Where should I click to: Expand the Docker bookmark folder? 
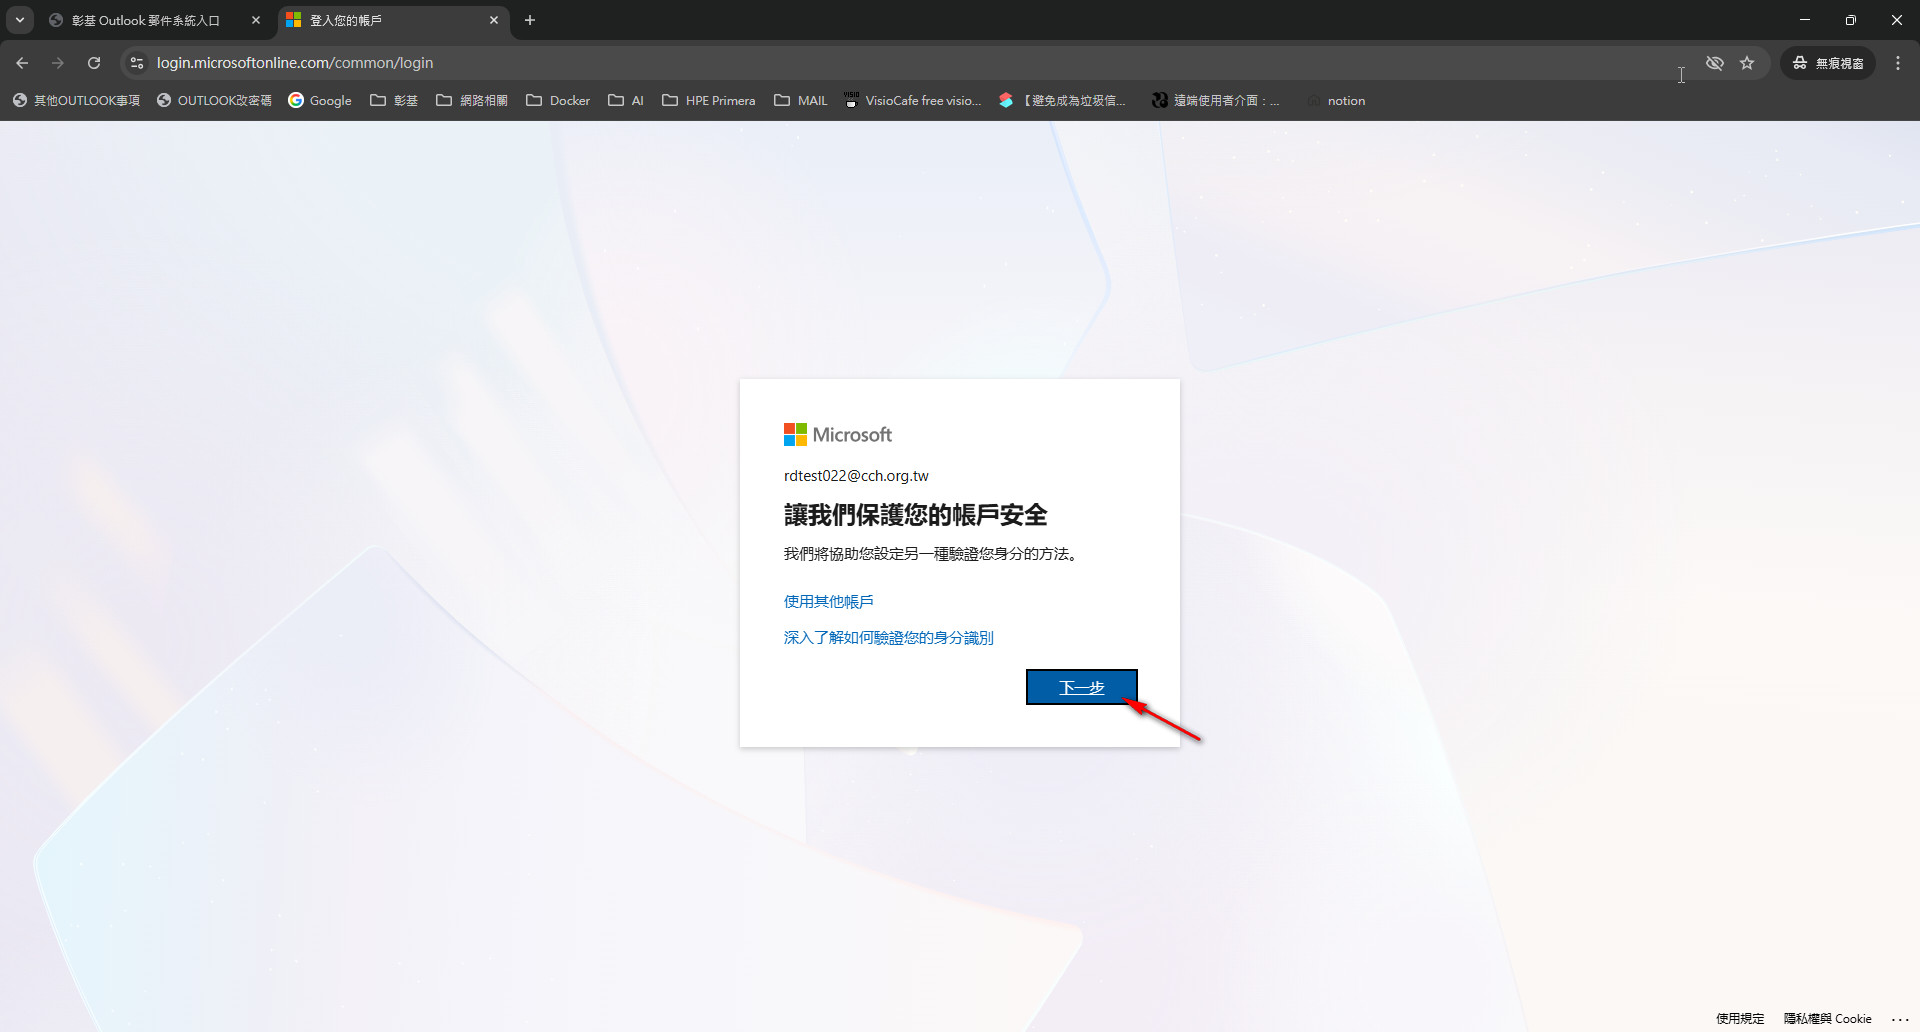point(558,101)
